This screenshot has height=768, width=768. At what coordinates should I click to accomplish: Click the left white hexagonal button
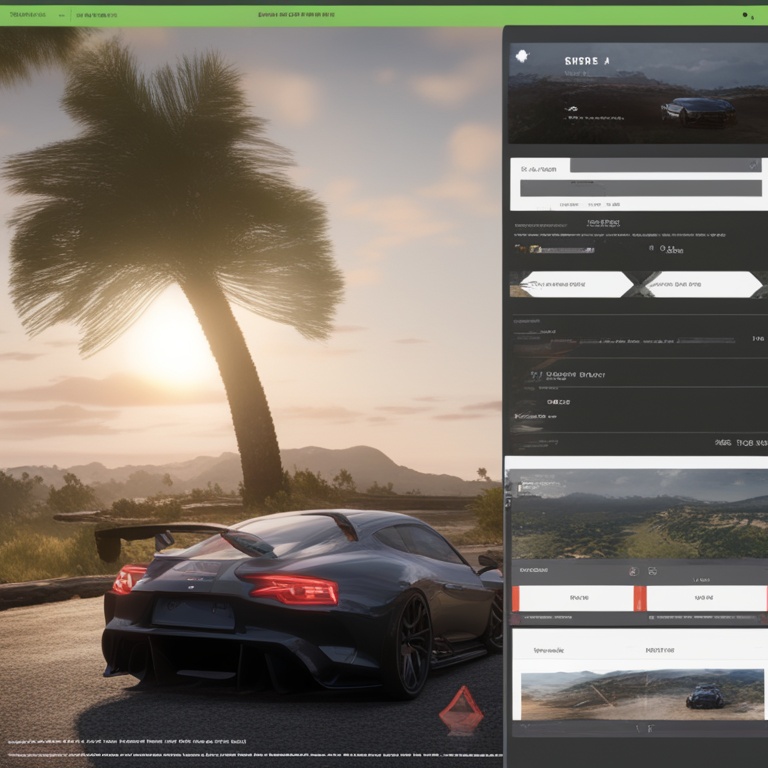tap(577, 284)
